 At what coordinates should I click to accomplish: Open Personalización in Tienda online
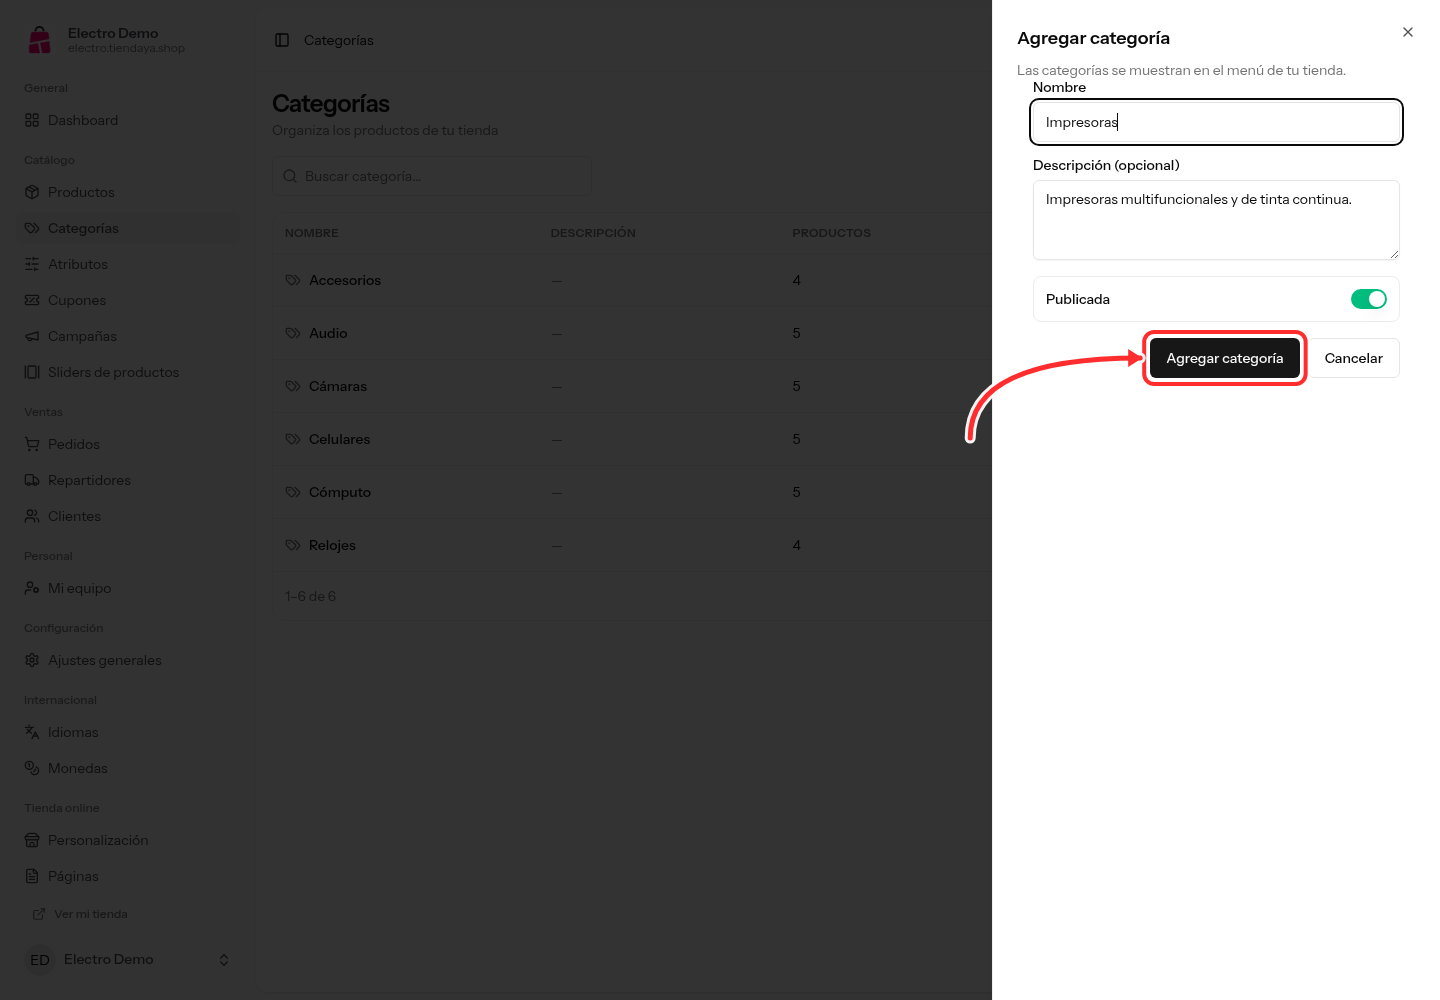click(128, 840)
